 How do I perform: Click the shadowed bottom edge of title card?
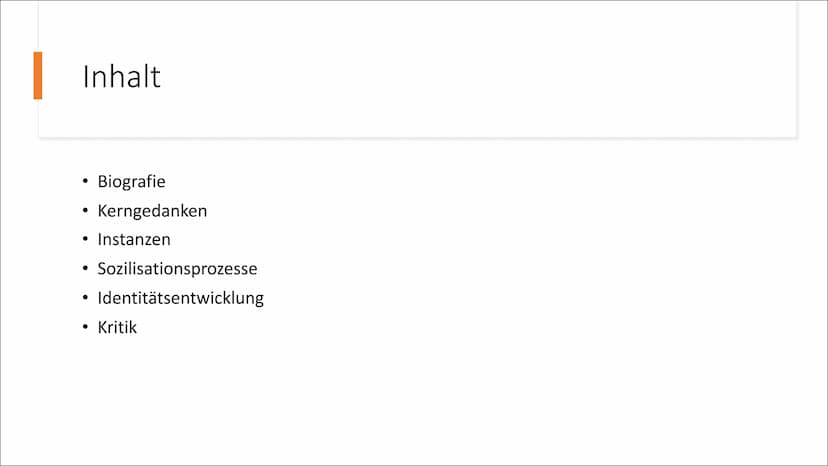coord(417,137)
